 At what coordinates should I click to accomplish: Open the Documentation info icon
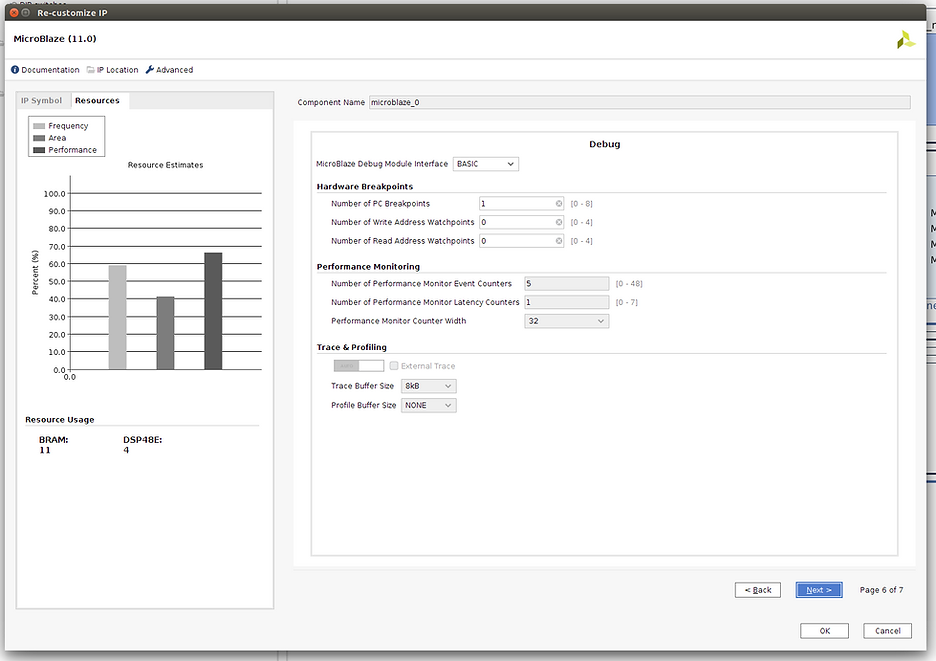[x=15, y=70]
